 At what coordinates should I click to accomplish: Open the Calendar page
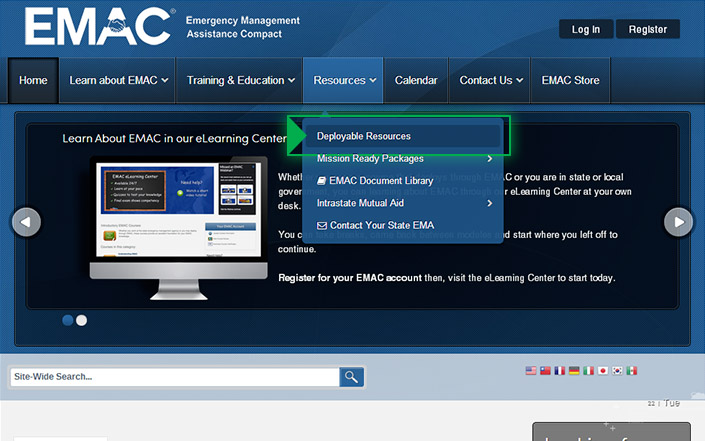click(416, 80)
